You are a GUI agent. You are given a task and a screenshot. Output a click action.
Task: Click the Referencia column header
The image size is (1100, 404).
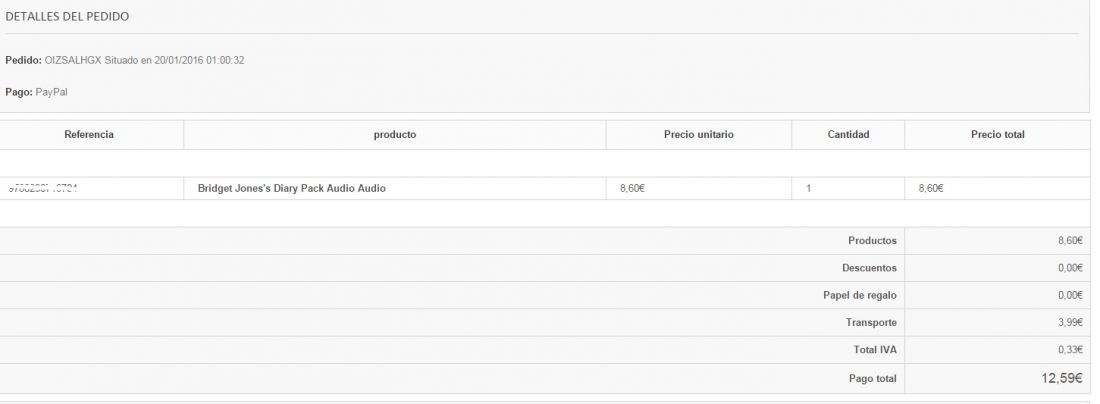click(89, 135)
